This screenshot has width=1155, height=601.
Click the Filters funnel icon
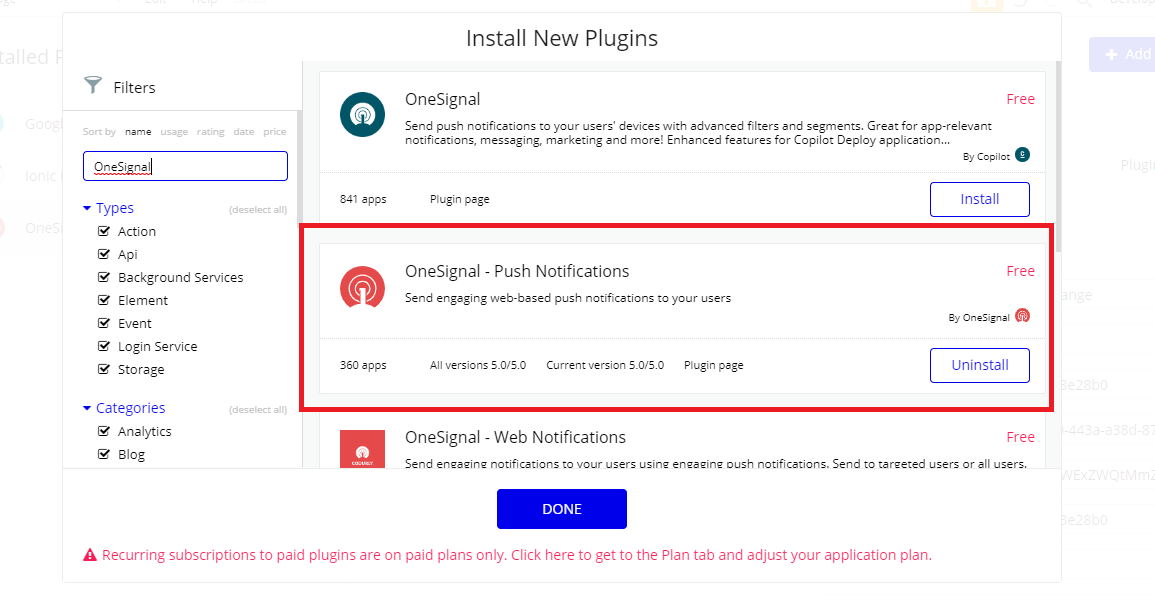tap(93, 86)
